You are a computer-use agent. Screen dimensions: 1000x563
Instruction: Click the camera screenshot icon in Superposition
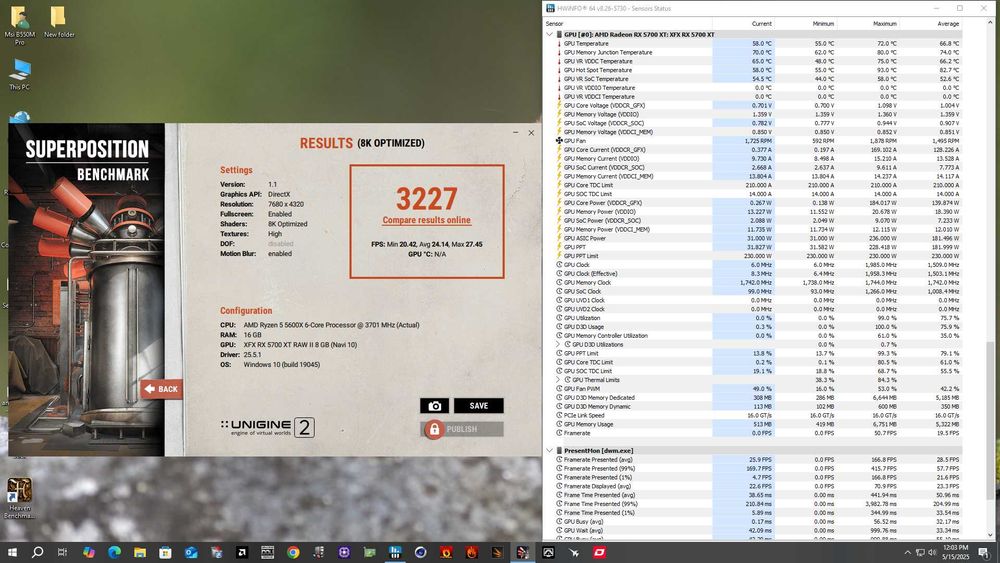click(x=434, y=406)
